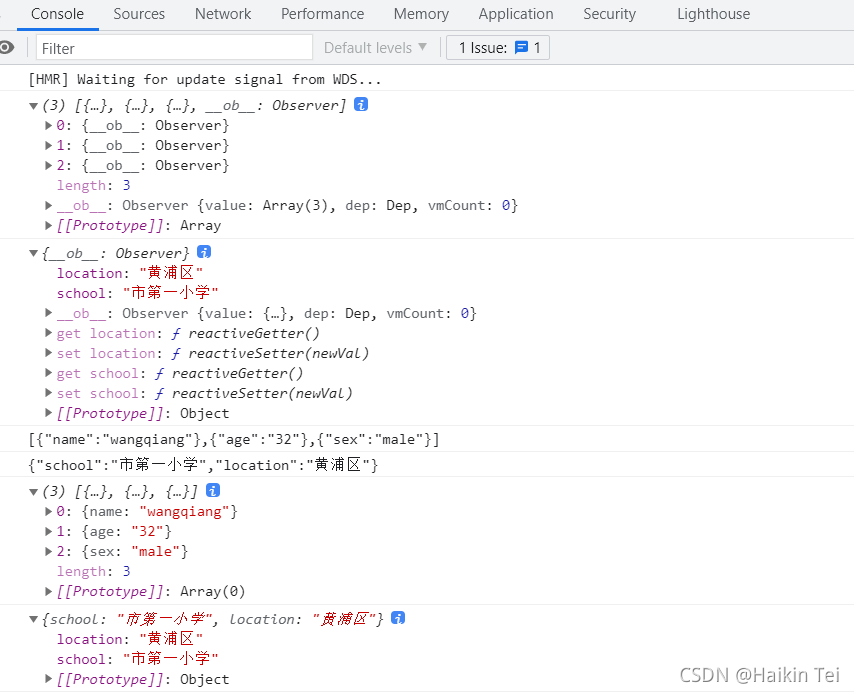Open the Lighthouse tab
This screenshot has width=854, height=693.
pos(713,14)
